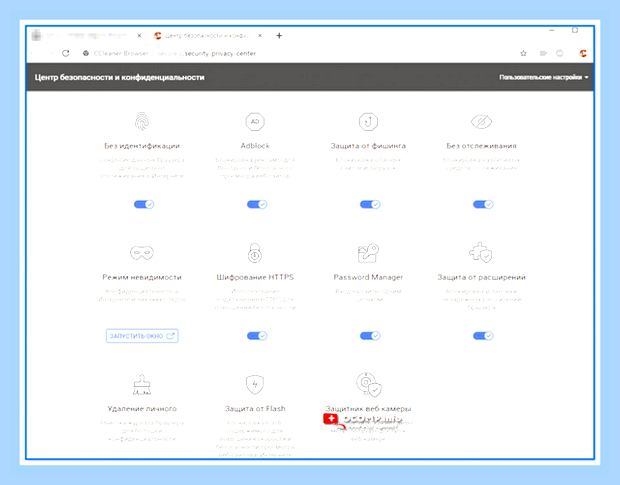This screenshot has height=485, width=620.
Task: Toggle Защита от расширений switch
Action: click(x=483, y=336)
